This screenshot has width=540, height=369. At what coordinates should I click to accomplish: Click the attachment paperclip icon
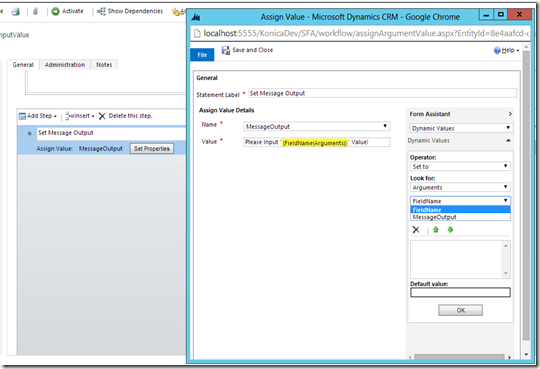pos(35,11)
